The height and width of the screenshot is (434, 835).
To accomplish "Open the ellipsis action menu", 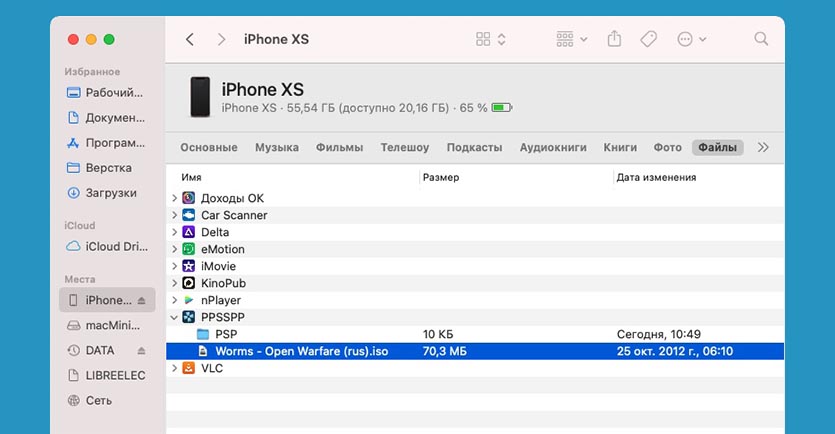I will [691, 39].
